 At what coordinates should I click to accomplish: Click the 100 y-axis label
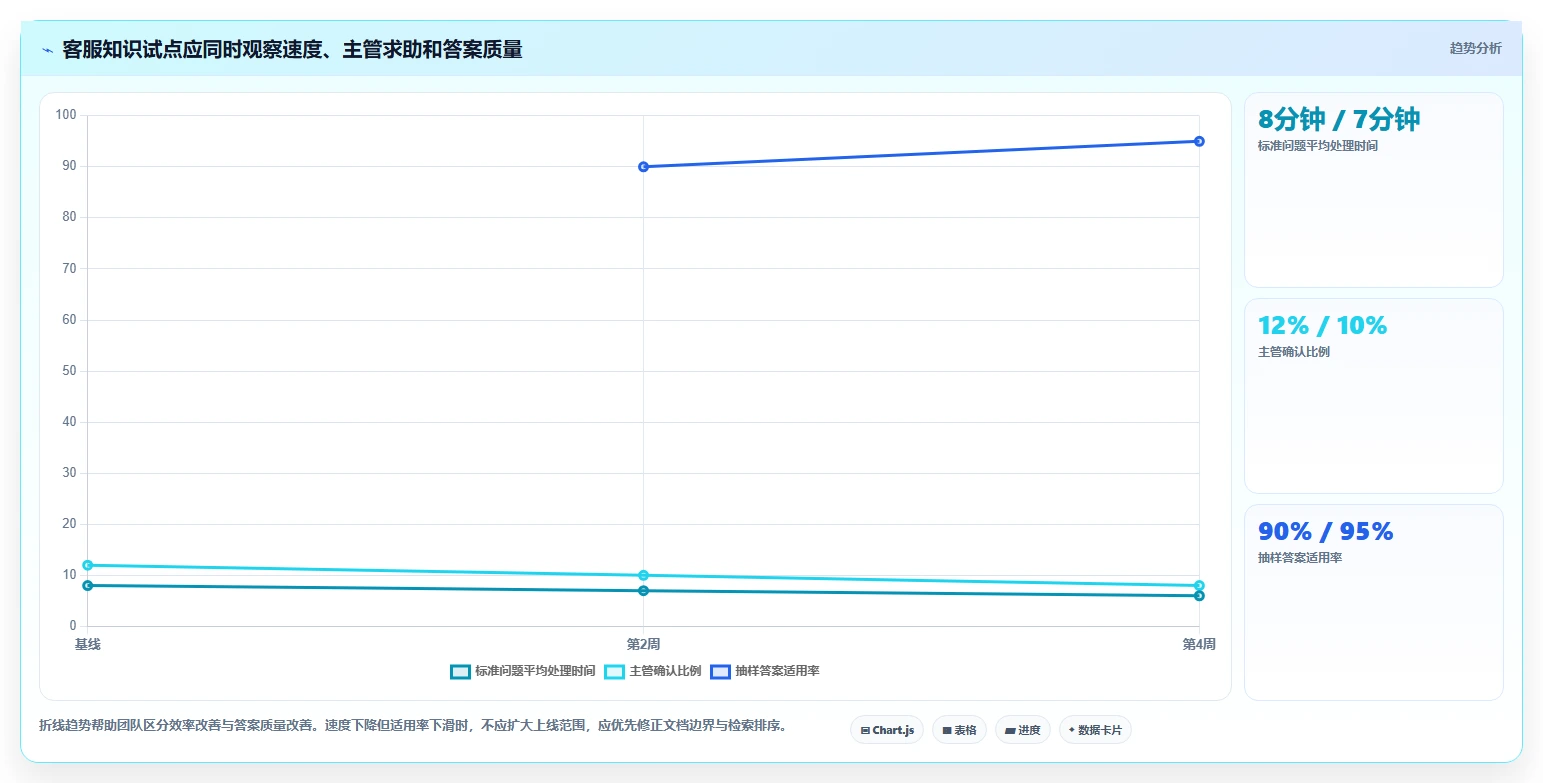click(x=66, y=115)
